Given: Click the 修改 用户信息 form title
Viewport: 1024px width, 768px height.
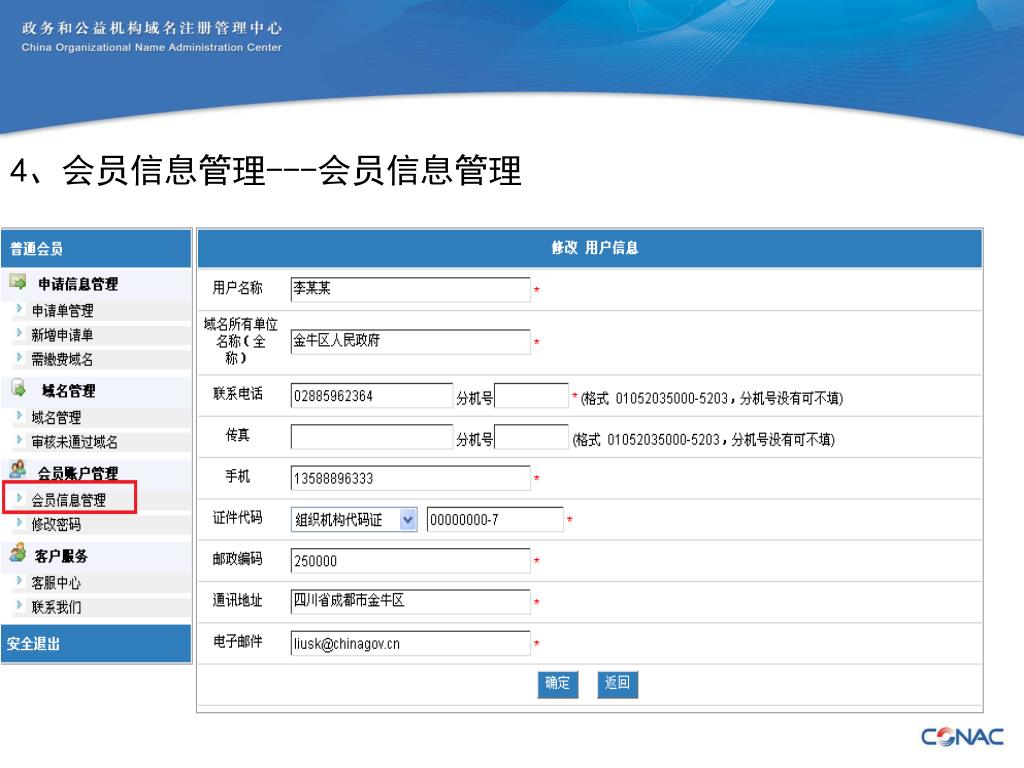Looking at the screenshot, I should point(594,248).
